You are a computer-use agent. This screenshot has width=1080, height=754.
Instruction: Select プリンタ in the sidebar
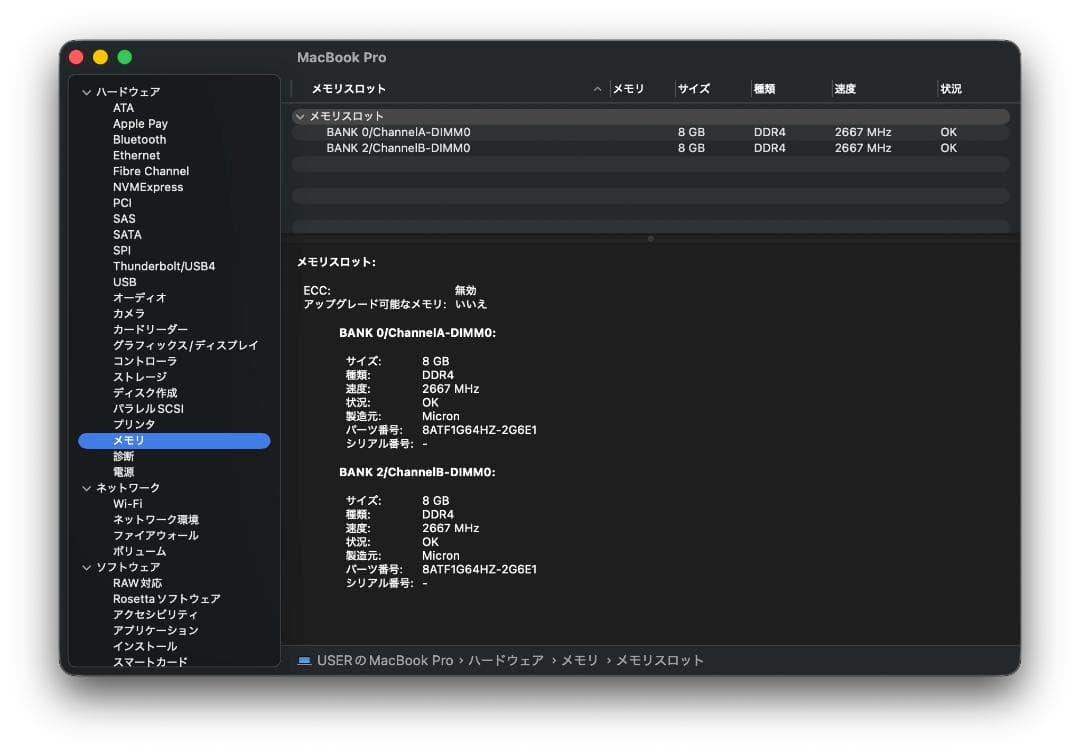coord(134,425)
